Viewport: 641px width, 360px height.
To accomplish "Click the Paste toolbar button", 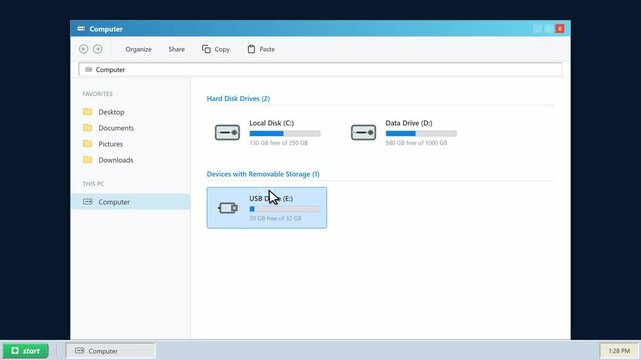I will pos(261,49).
